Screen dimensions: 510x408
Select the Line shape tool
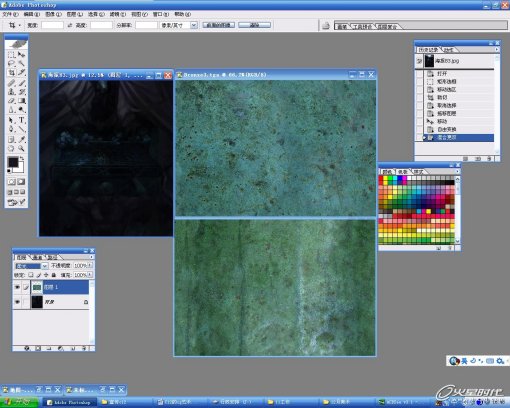pos(22,129)
